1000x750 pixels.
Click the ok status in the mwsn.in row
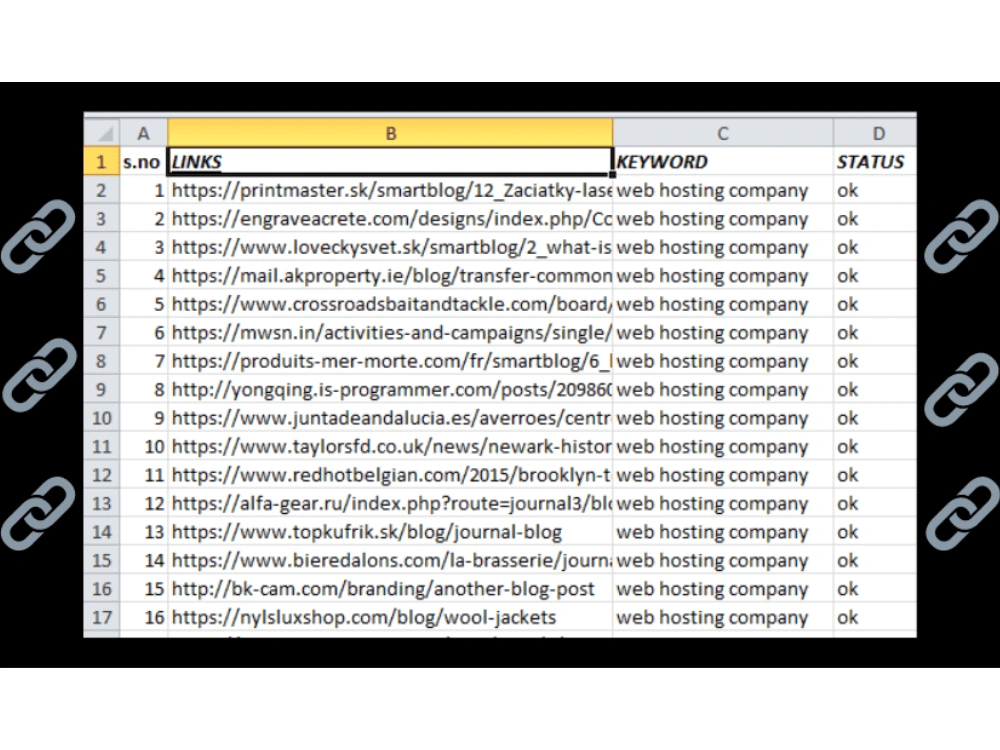875,332
